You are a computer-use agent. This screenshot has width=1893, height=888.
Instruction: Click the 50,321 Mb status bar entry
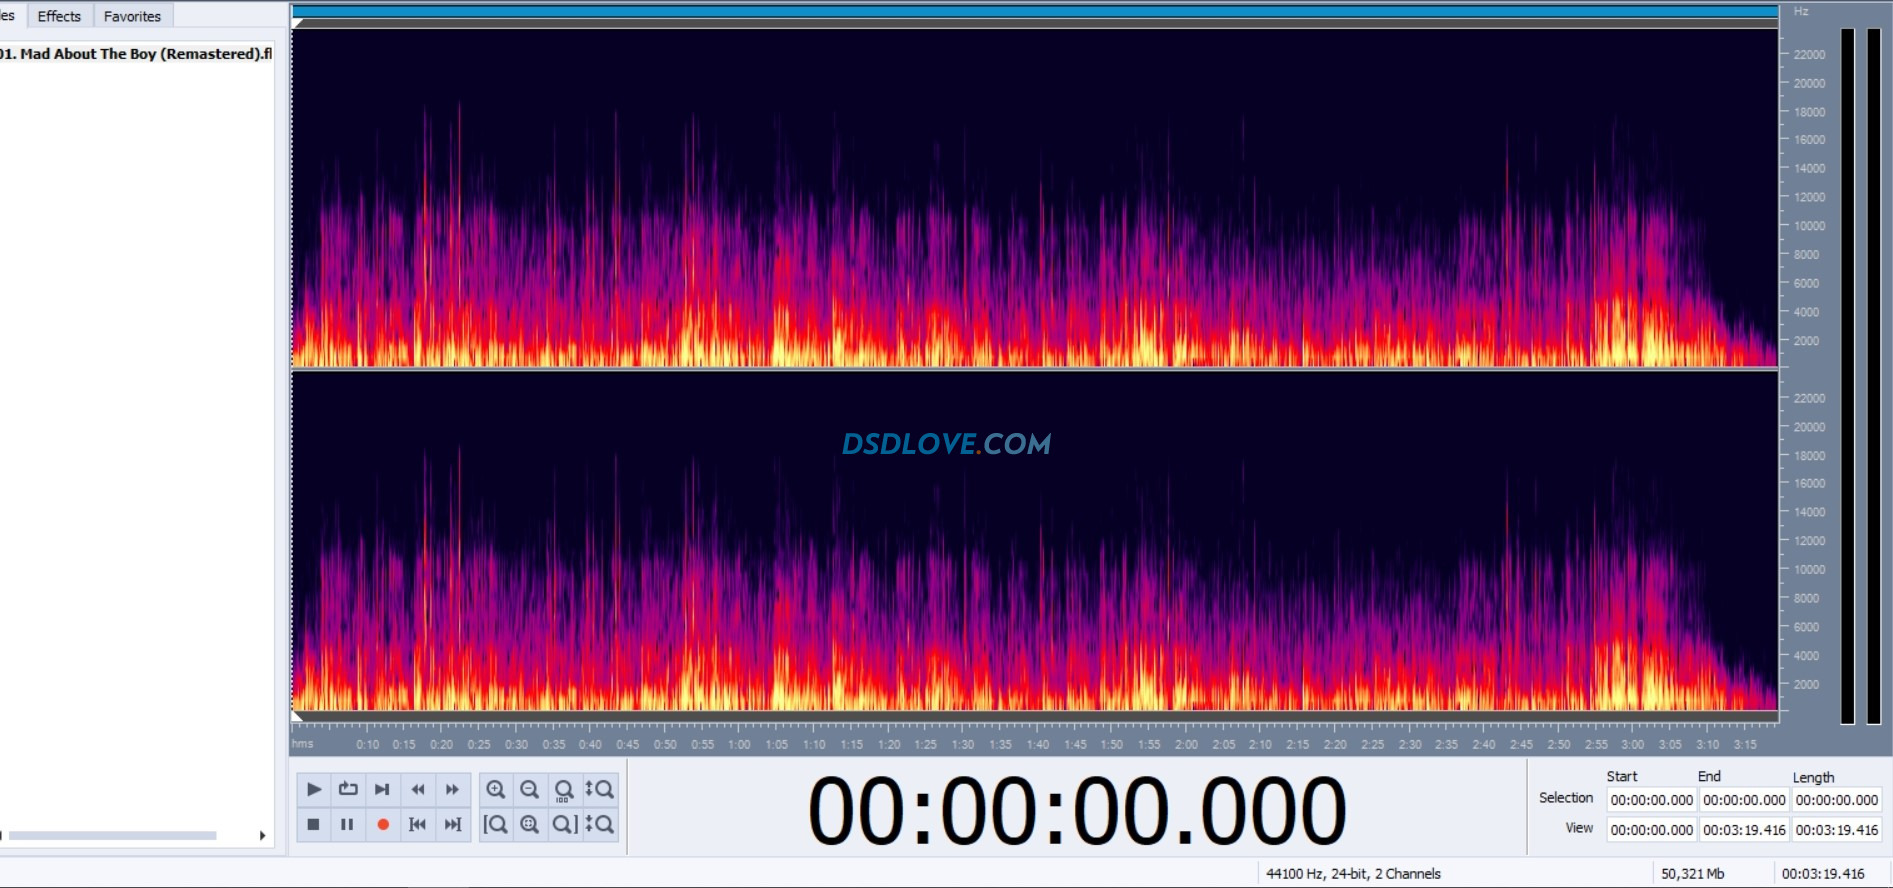point(1693,873)
